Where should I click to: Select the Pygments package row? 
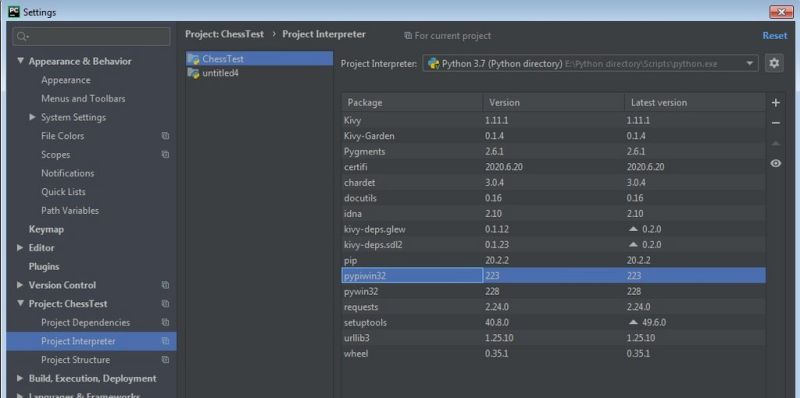[x=554, y=152]
